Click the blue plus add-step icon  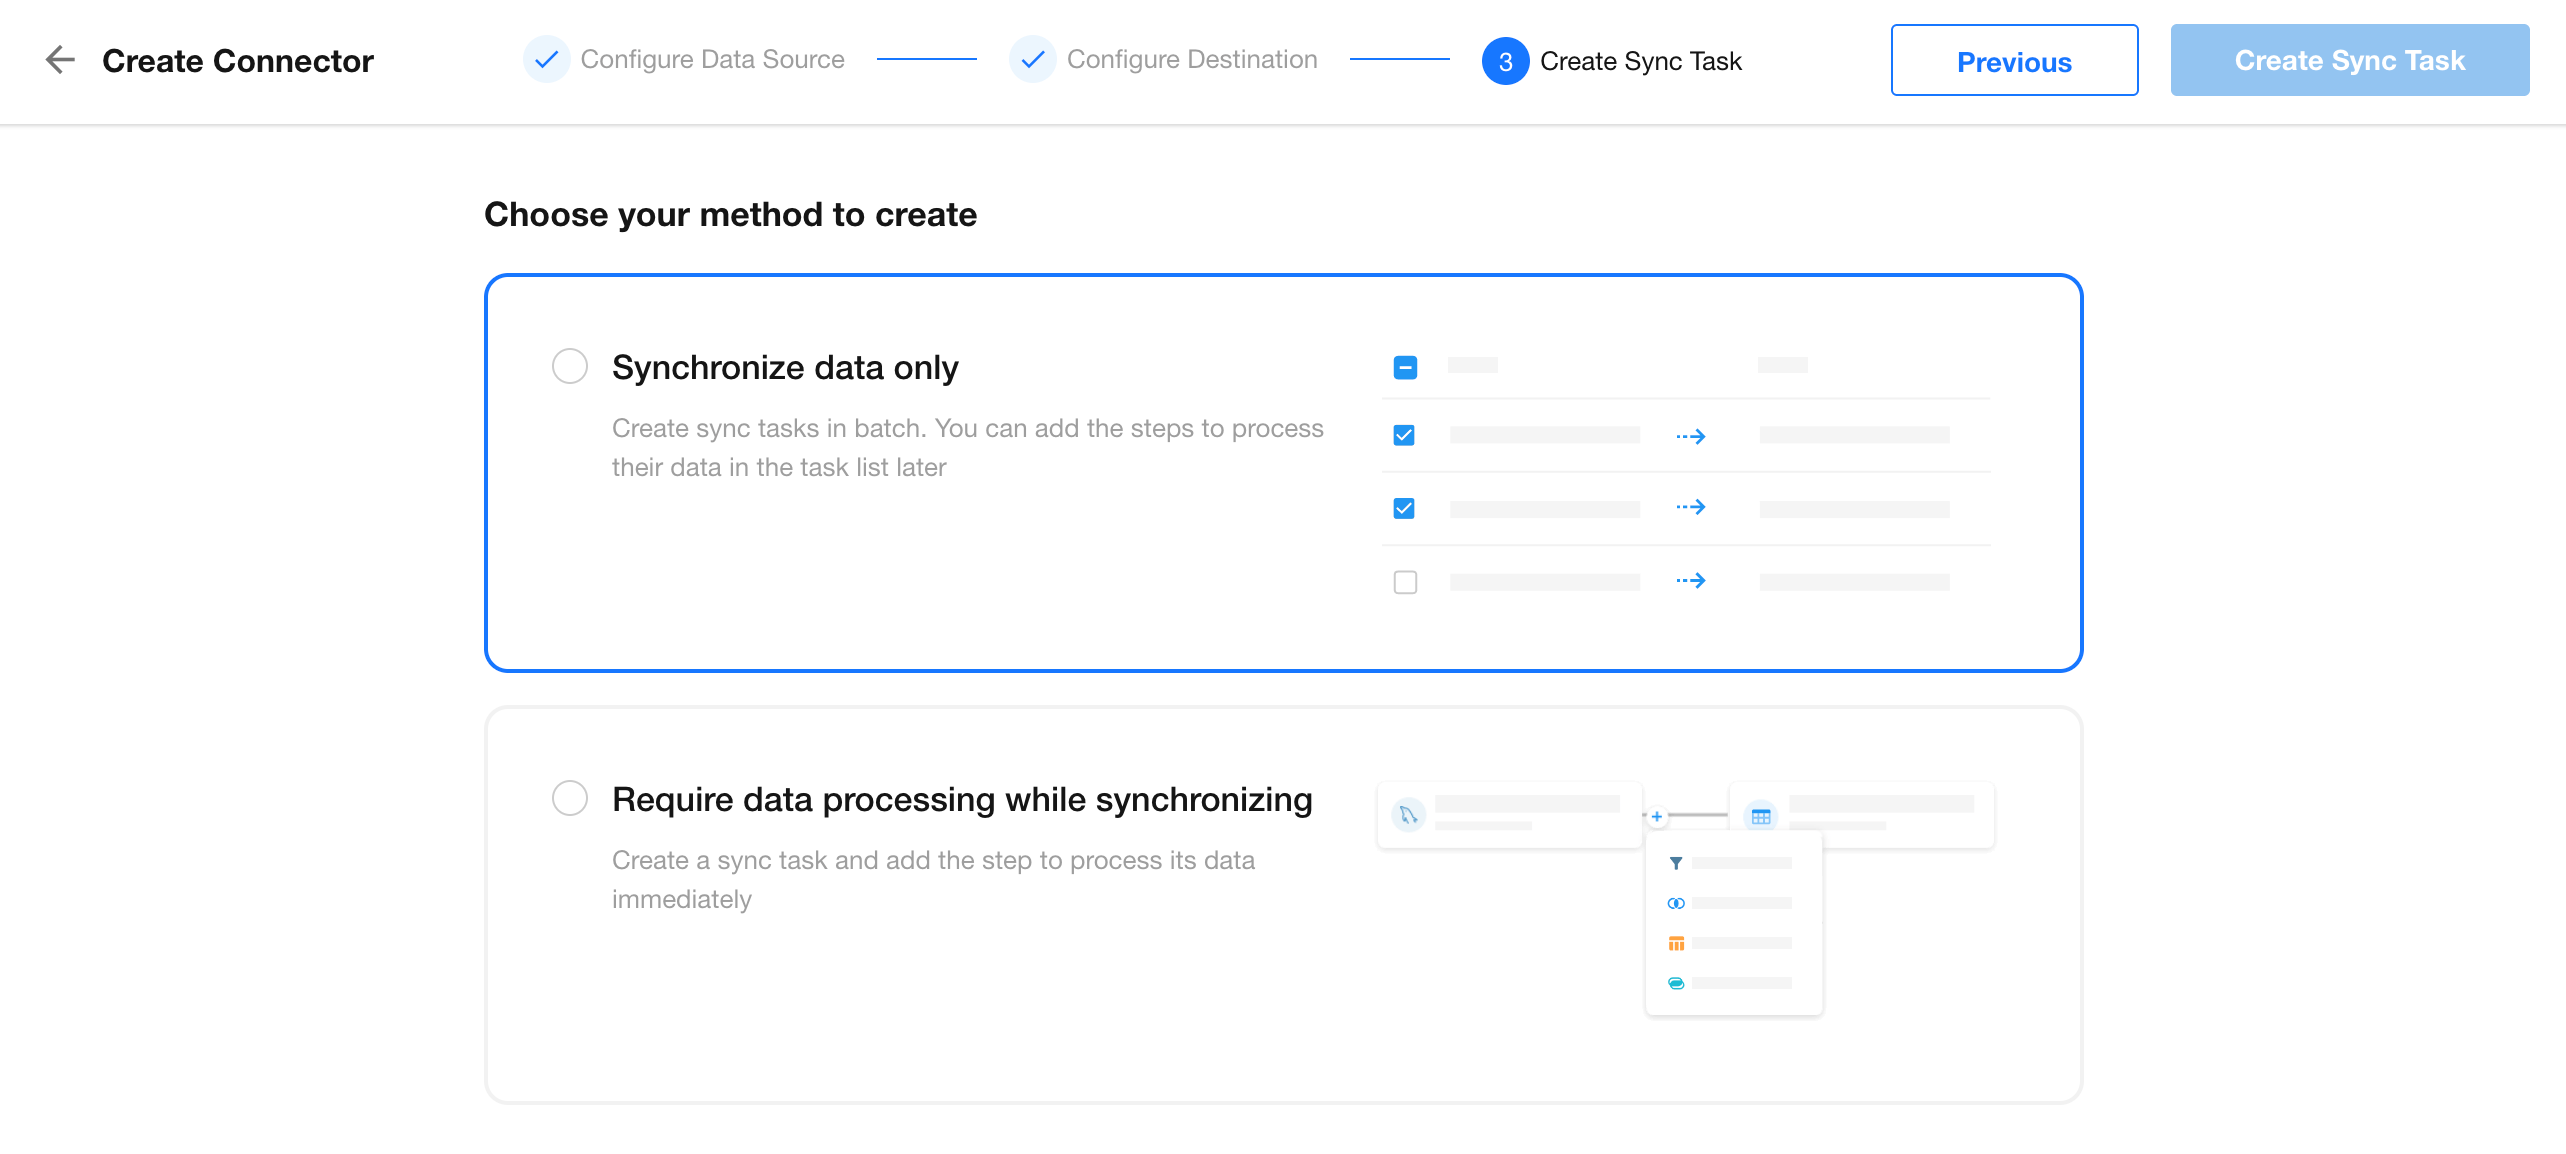tap(1657, 817)
